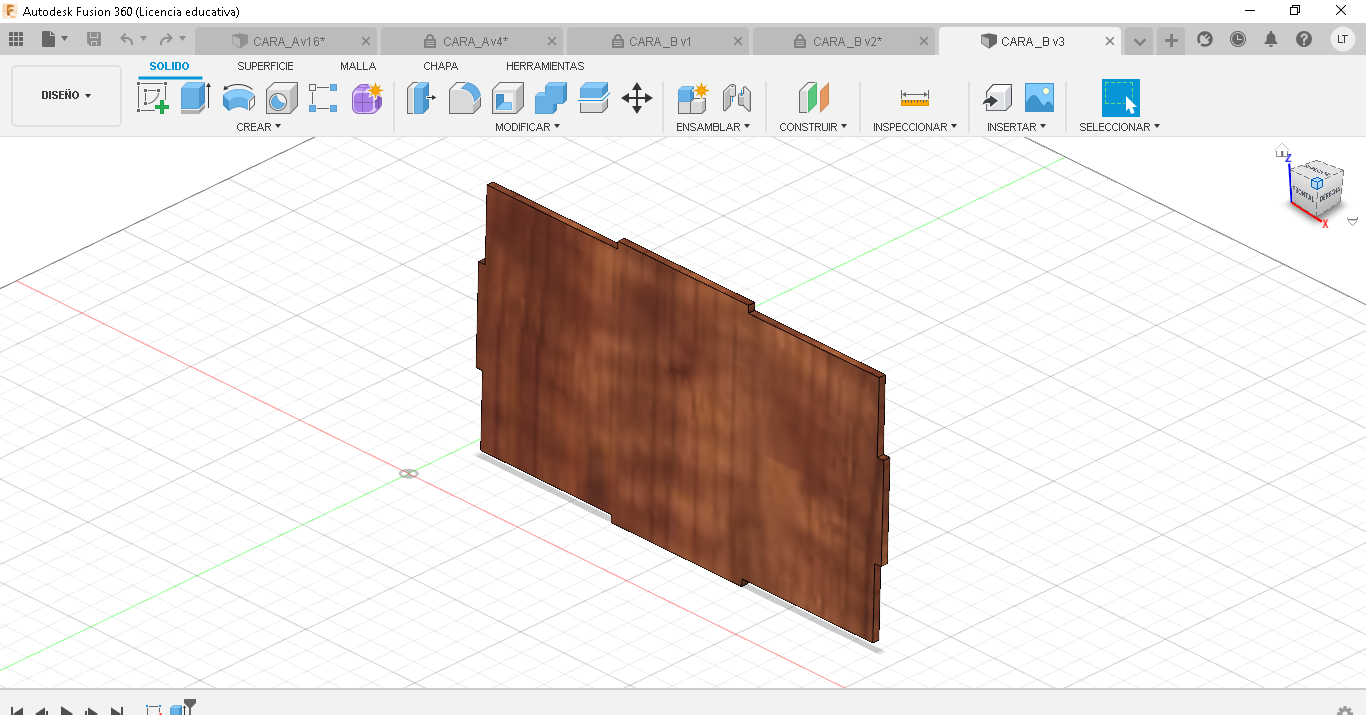Open the notifications bell
The width and height of the screenshot is (1366, 715).
[x=1271, y=39]
